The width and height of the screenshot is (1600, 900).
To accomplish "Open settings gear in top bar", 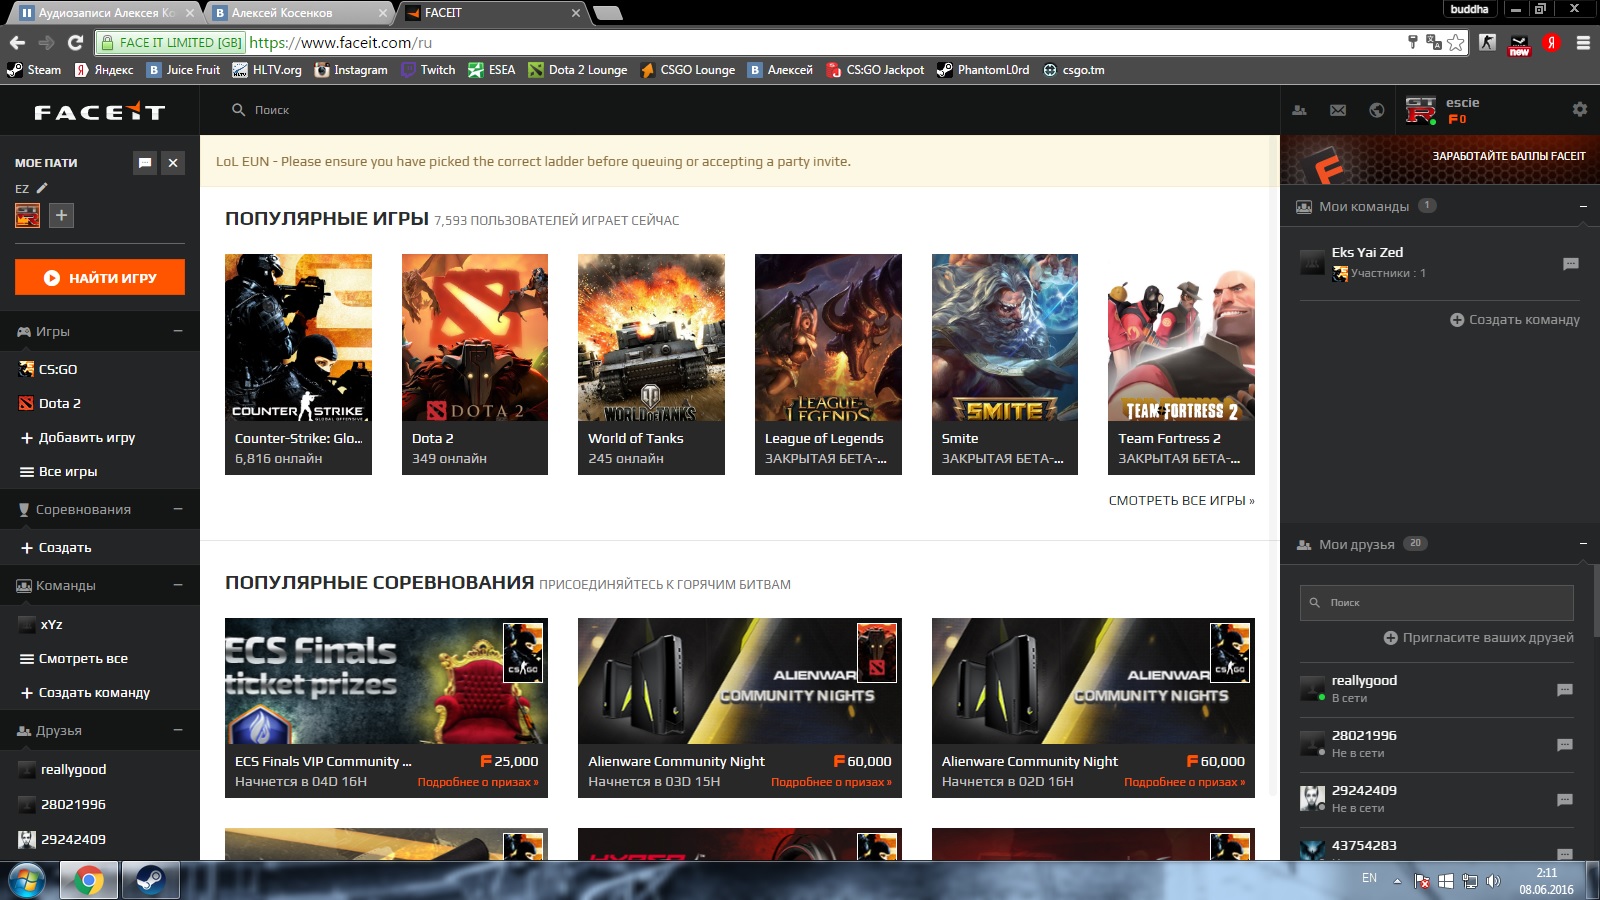I will pos(1579,109).
